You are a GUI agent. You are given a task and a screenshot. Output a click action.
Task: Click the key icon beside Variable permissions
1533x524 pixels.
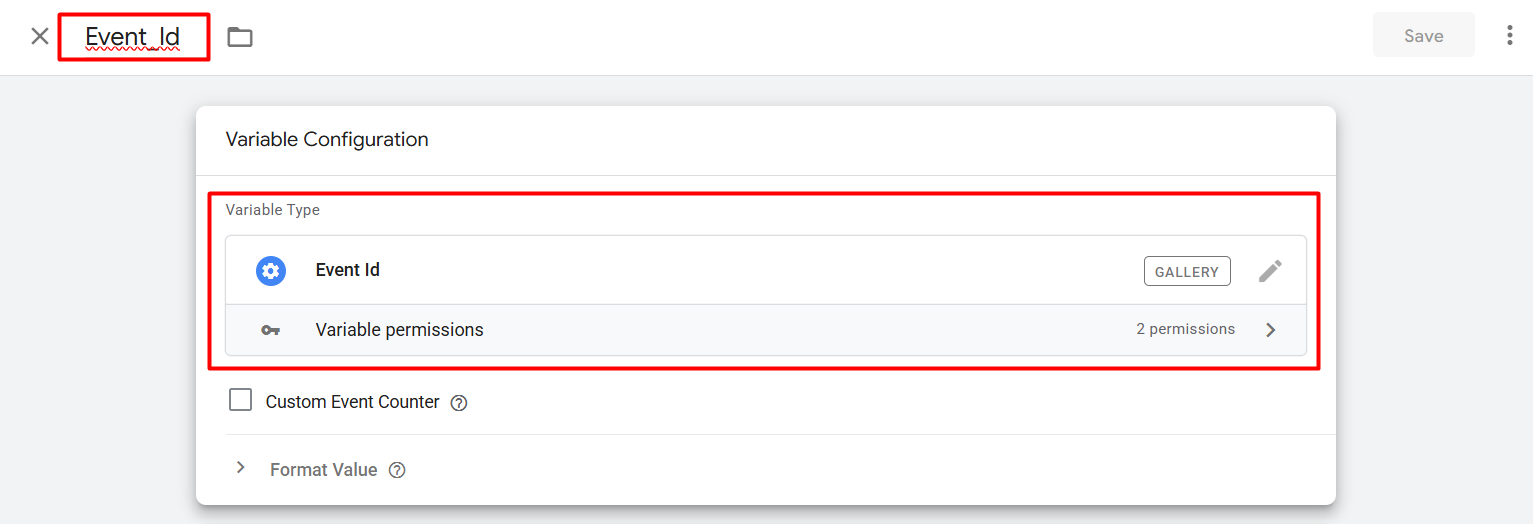271,330
